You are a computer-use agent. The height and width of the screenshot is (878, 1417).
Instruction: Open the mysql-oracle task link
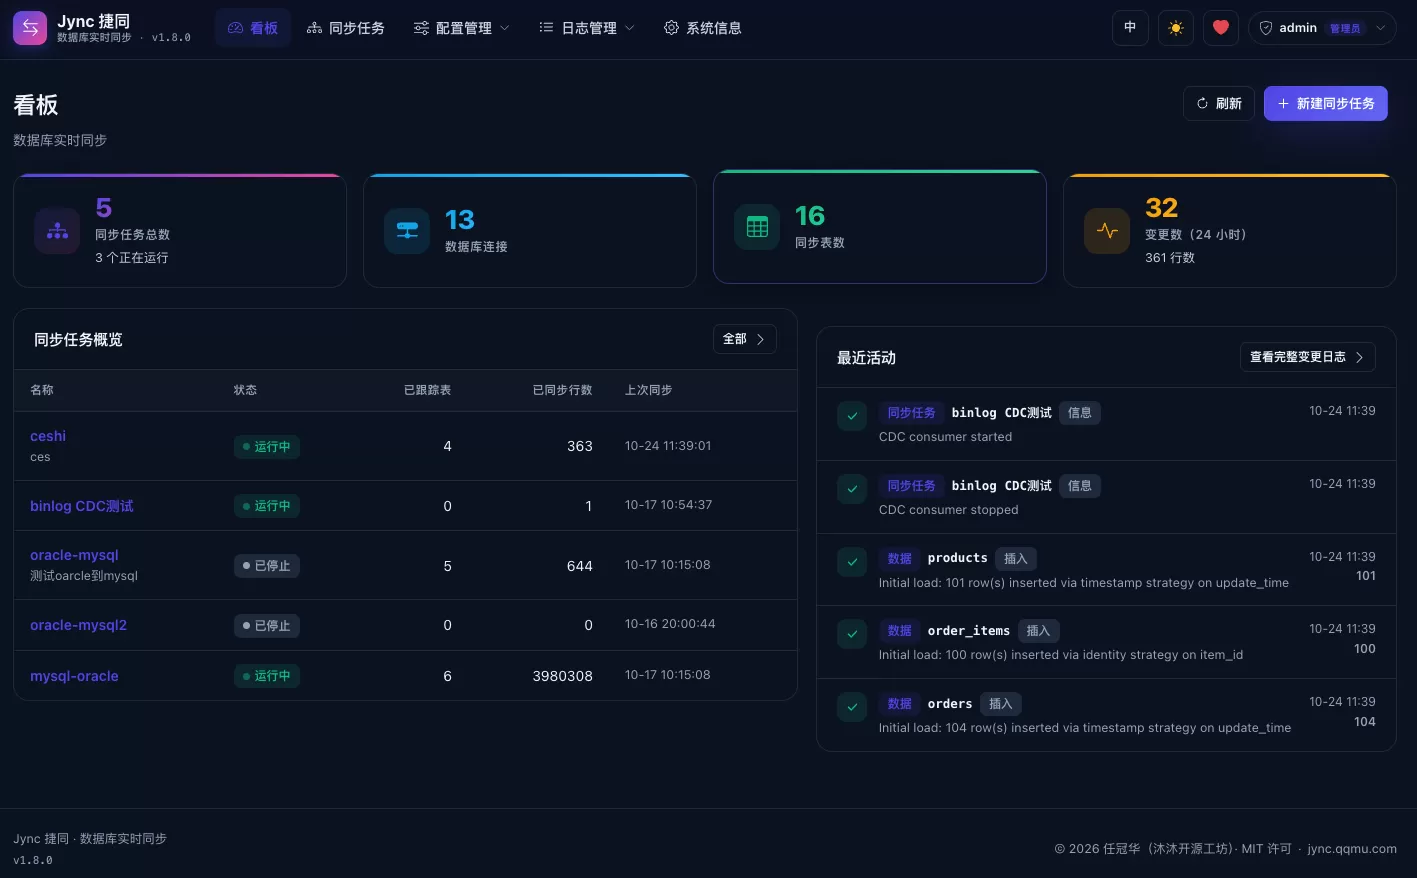(x=74, y=676)
